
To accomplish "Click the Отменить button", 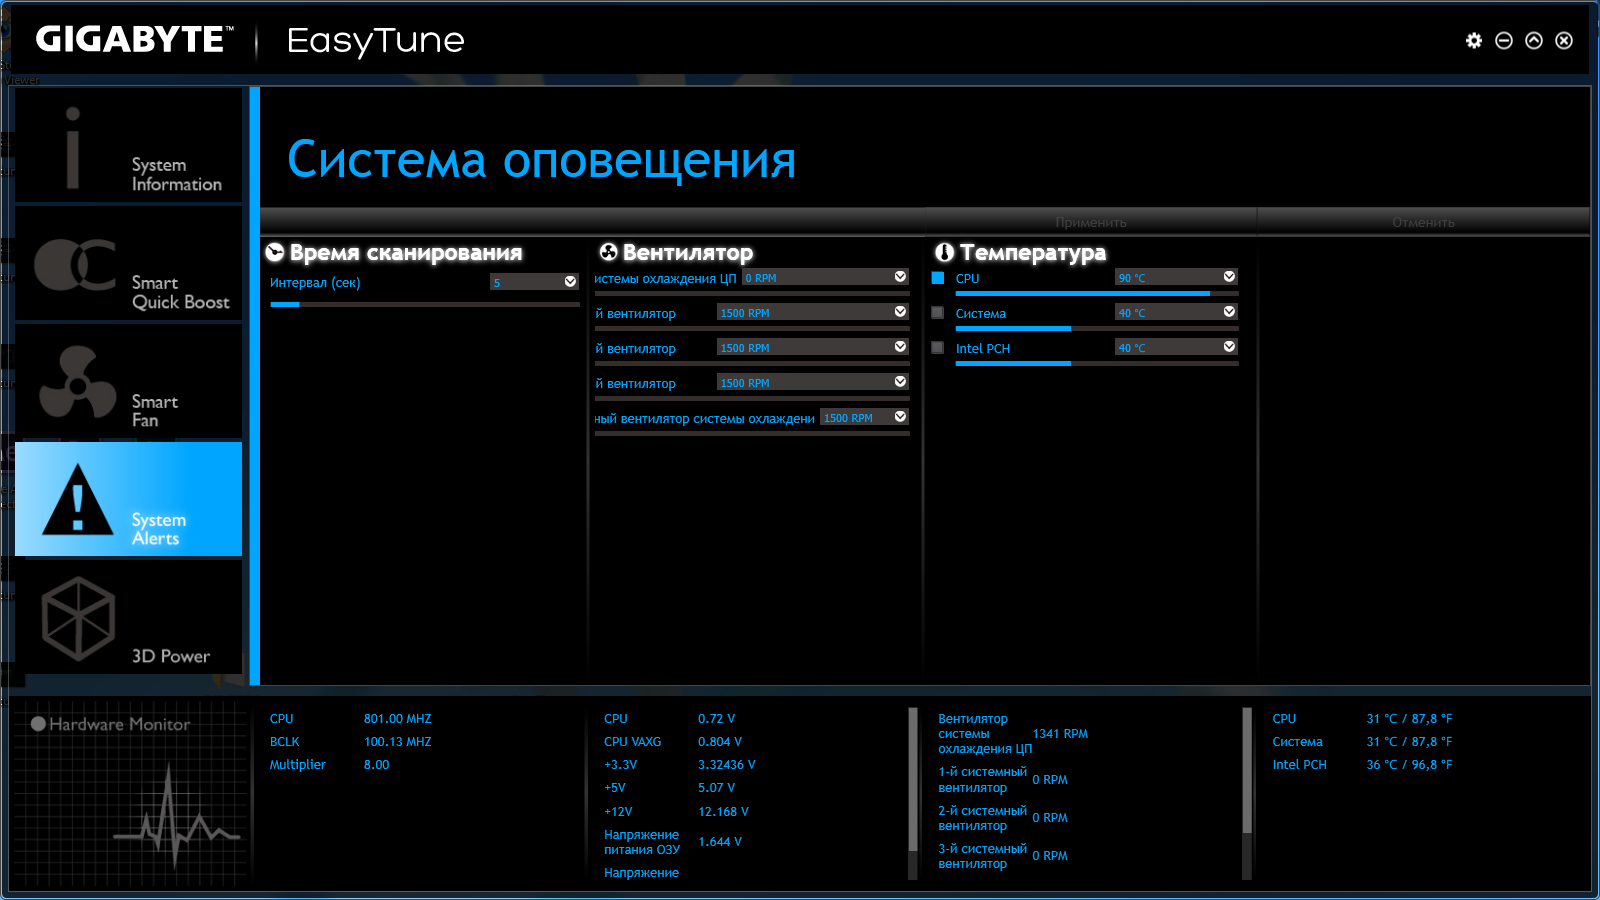I will coord(1423,222).
